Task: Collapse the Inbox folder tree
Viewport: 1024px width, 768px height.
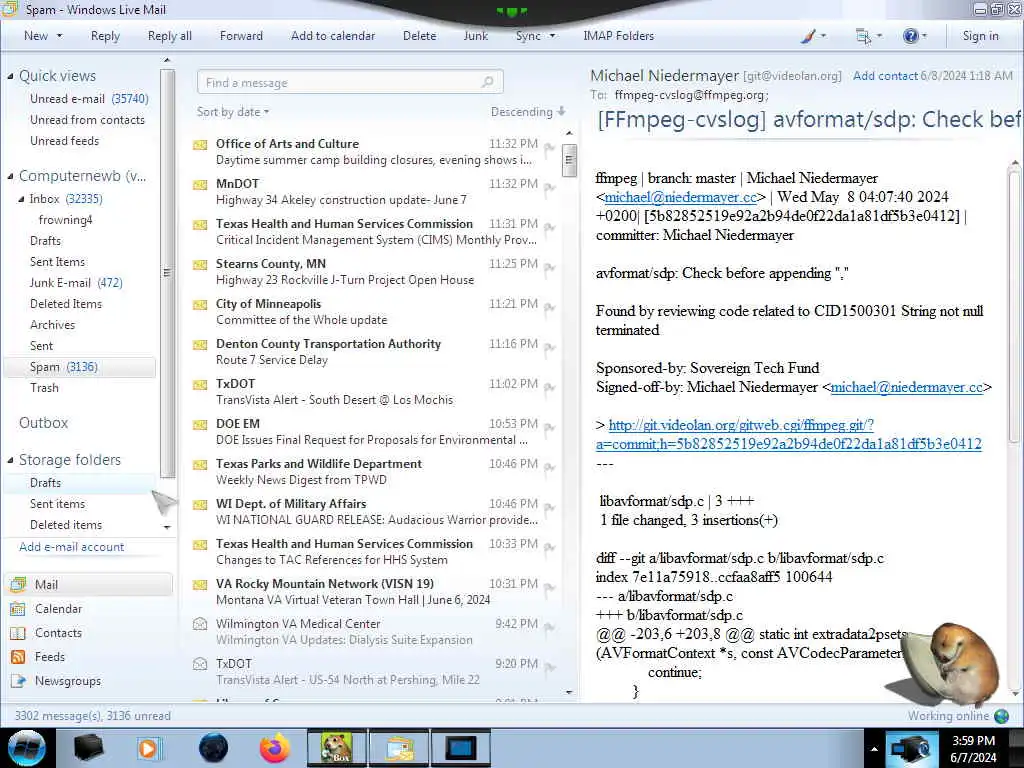Action: pos(21,199)
